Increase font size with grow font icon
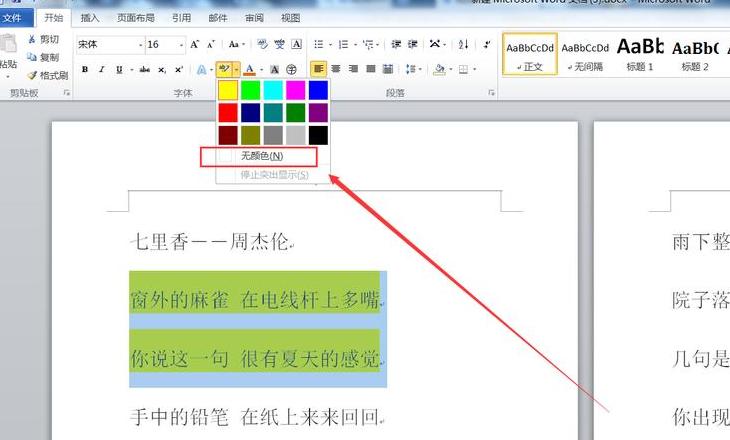Image resolution: width=730 pixels, height=440 pixels. pyautogui.click(x=195, y=45)
